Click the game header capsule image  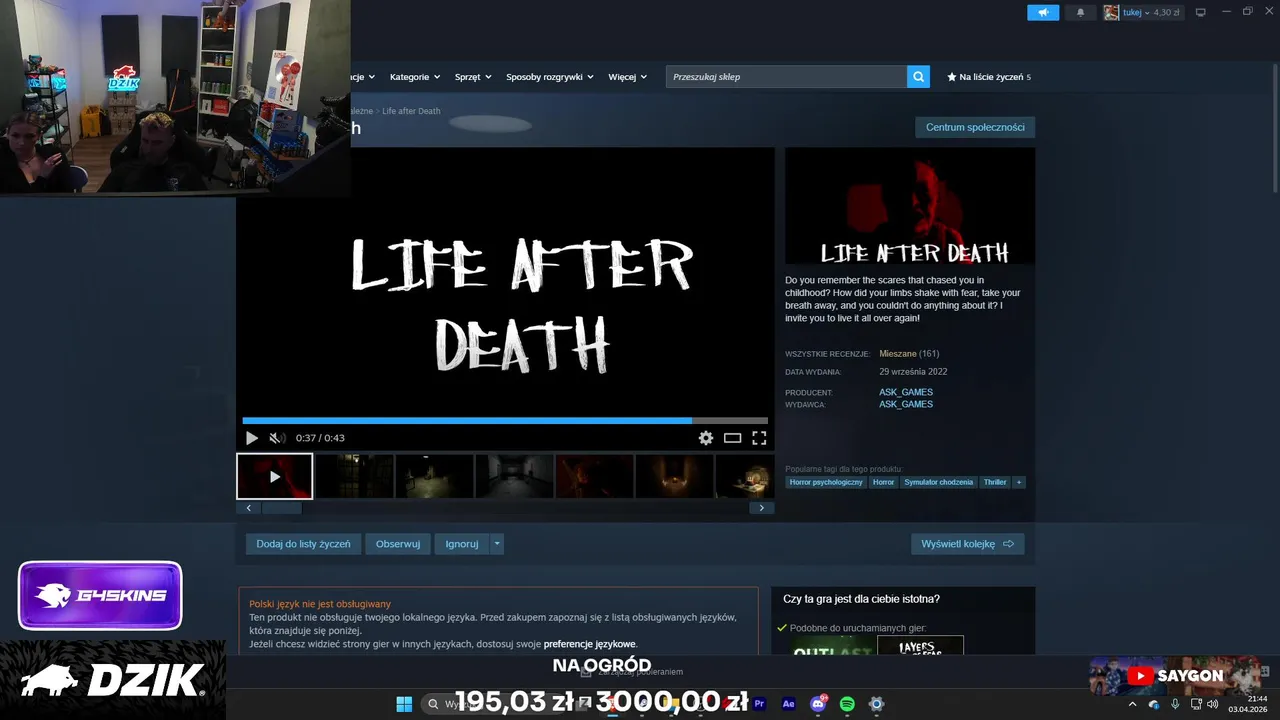coord(910,206)
